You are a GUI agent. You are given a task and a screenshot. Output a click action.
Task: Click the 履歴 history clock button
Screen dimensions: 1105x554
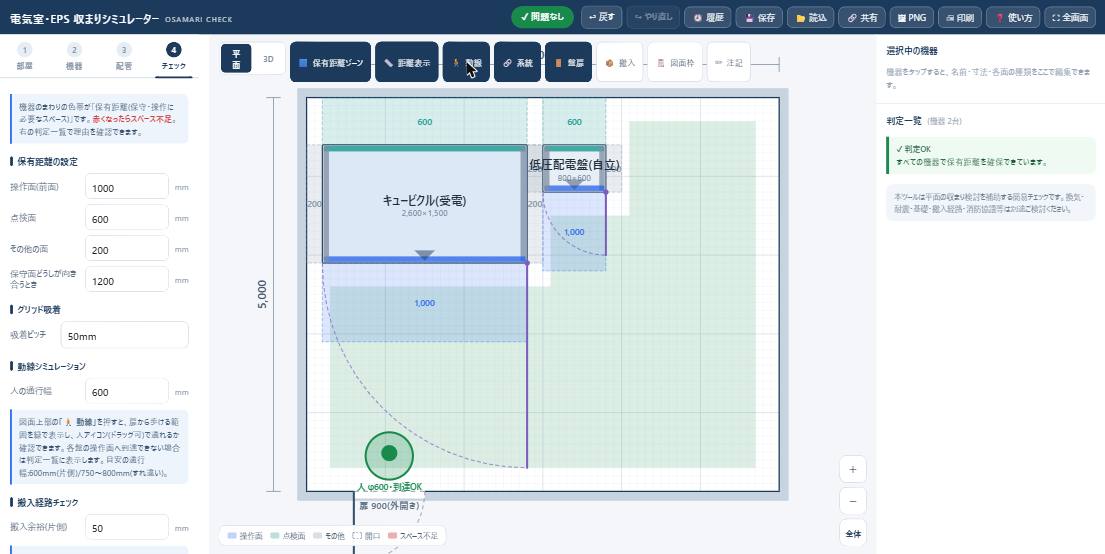click(708, 18)
